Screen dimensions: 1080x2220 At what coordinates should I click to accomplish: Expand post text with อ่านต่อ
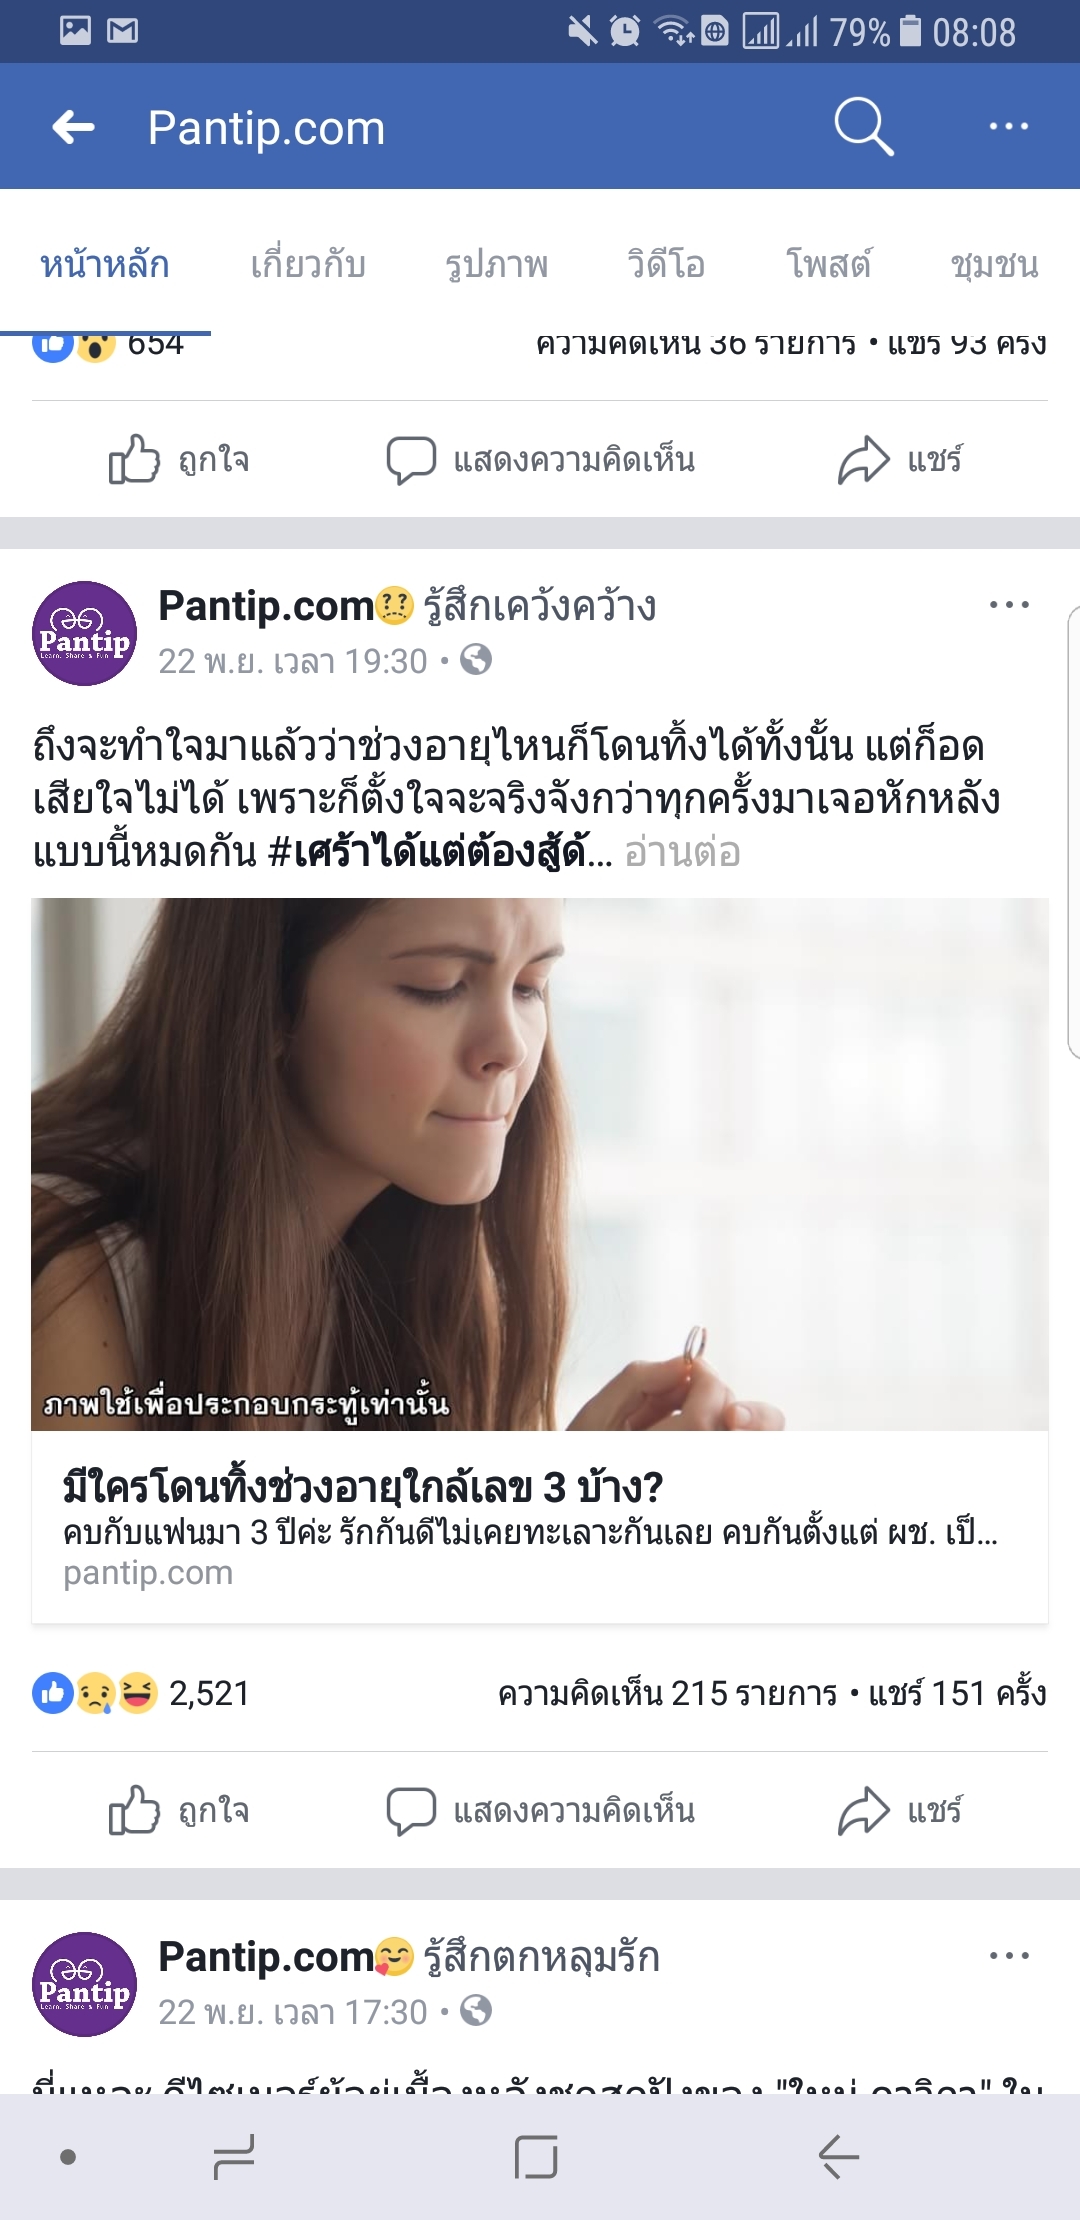pyautogui.click(x=682, y=852)
